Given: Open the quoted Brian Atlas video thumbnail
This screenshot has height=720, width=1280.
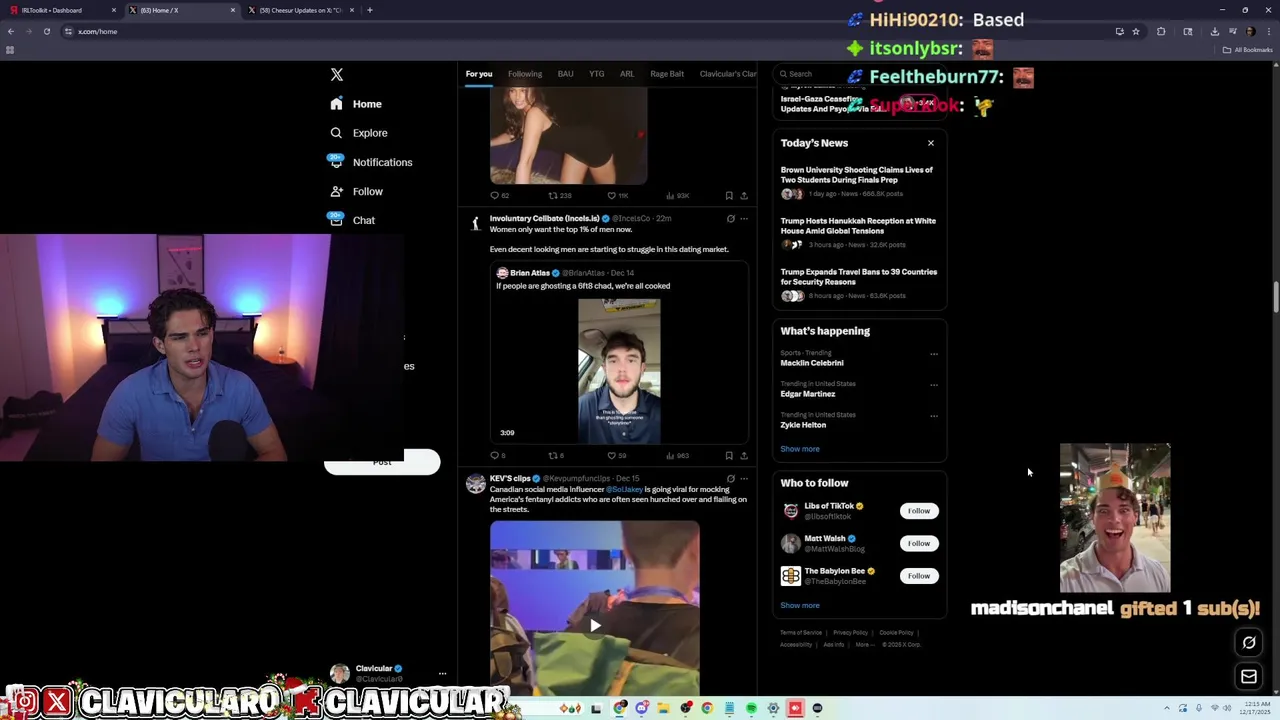Looking at the screenshot, I should (619, 371).
